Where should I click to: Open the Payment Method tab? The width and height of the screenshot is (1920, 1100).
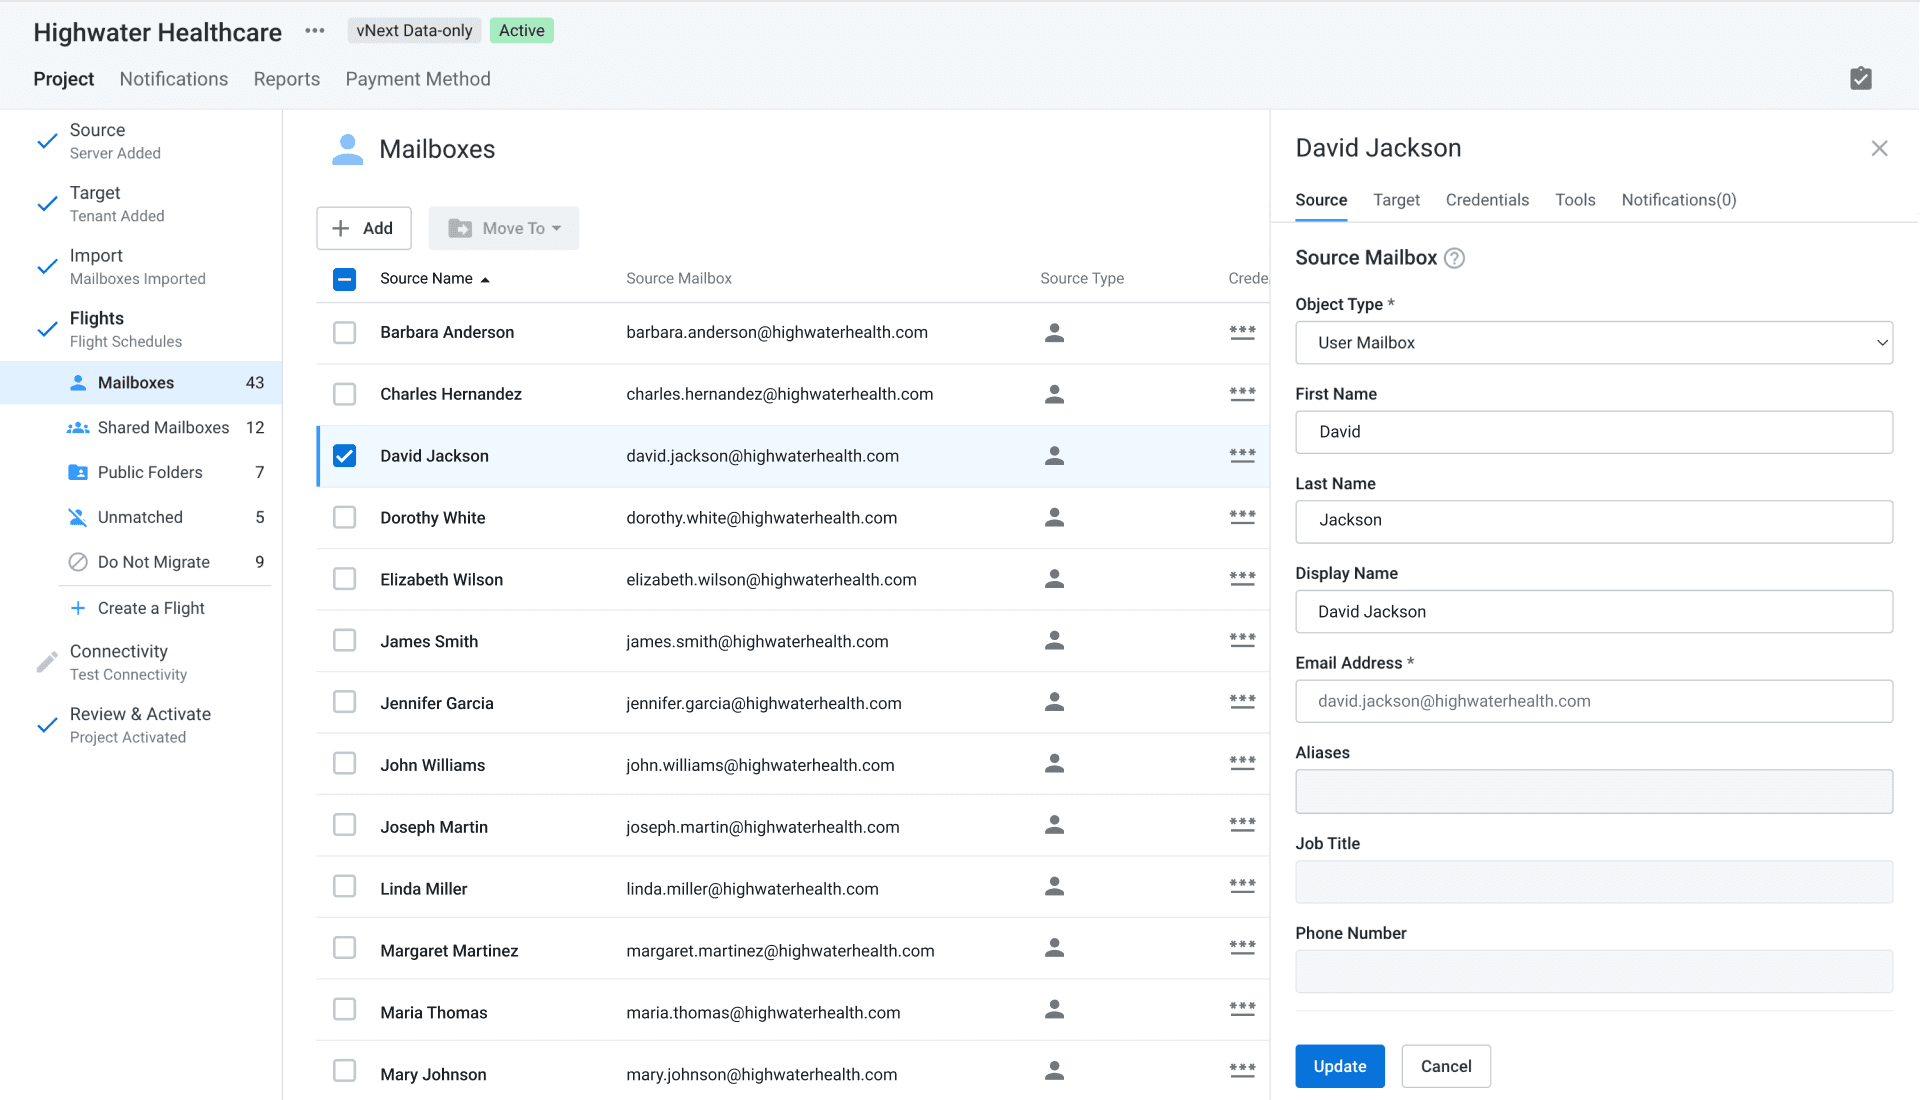coord(418,79)
